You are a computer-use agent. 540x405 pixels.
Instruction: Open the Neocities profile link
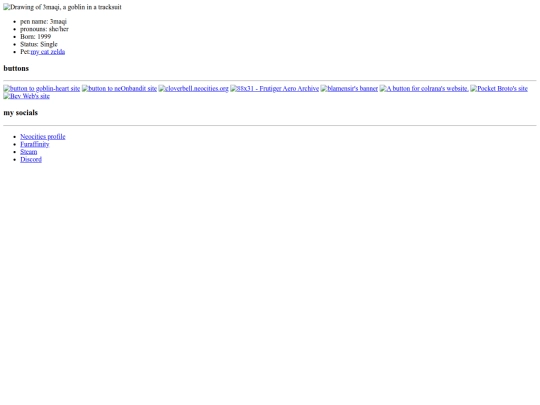point(43,136)
